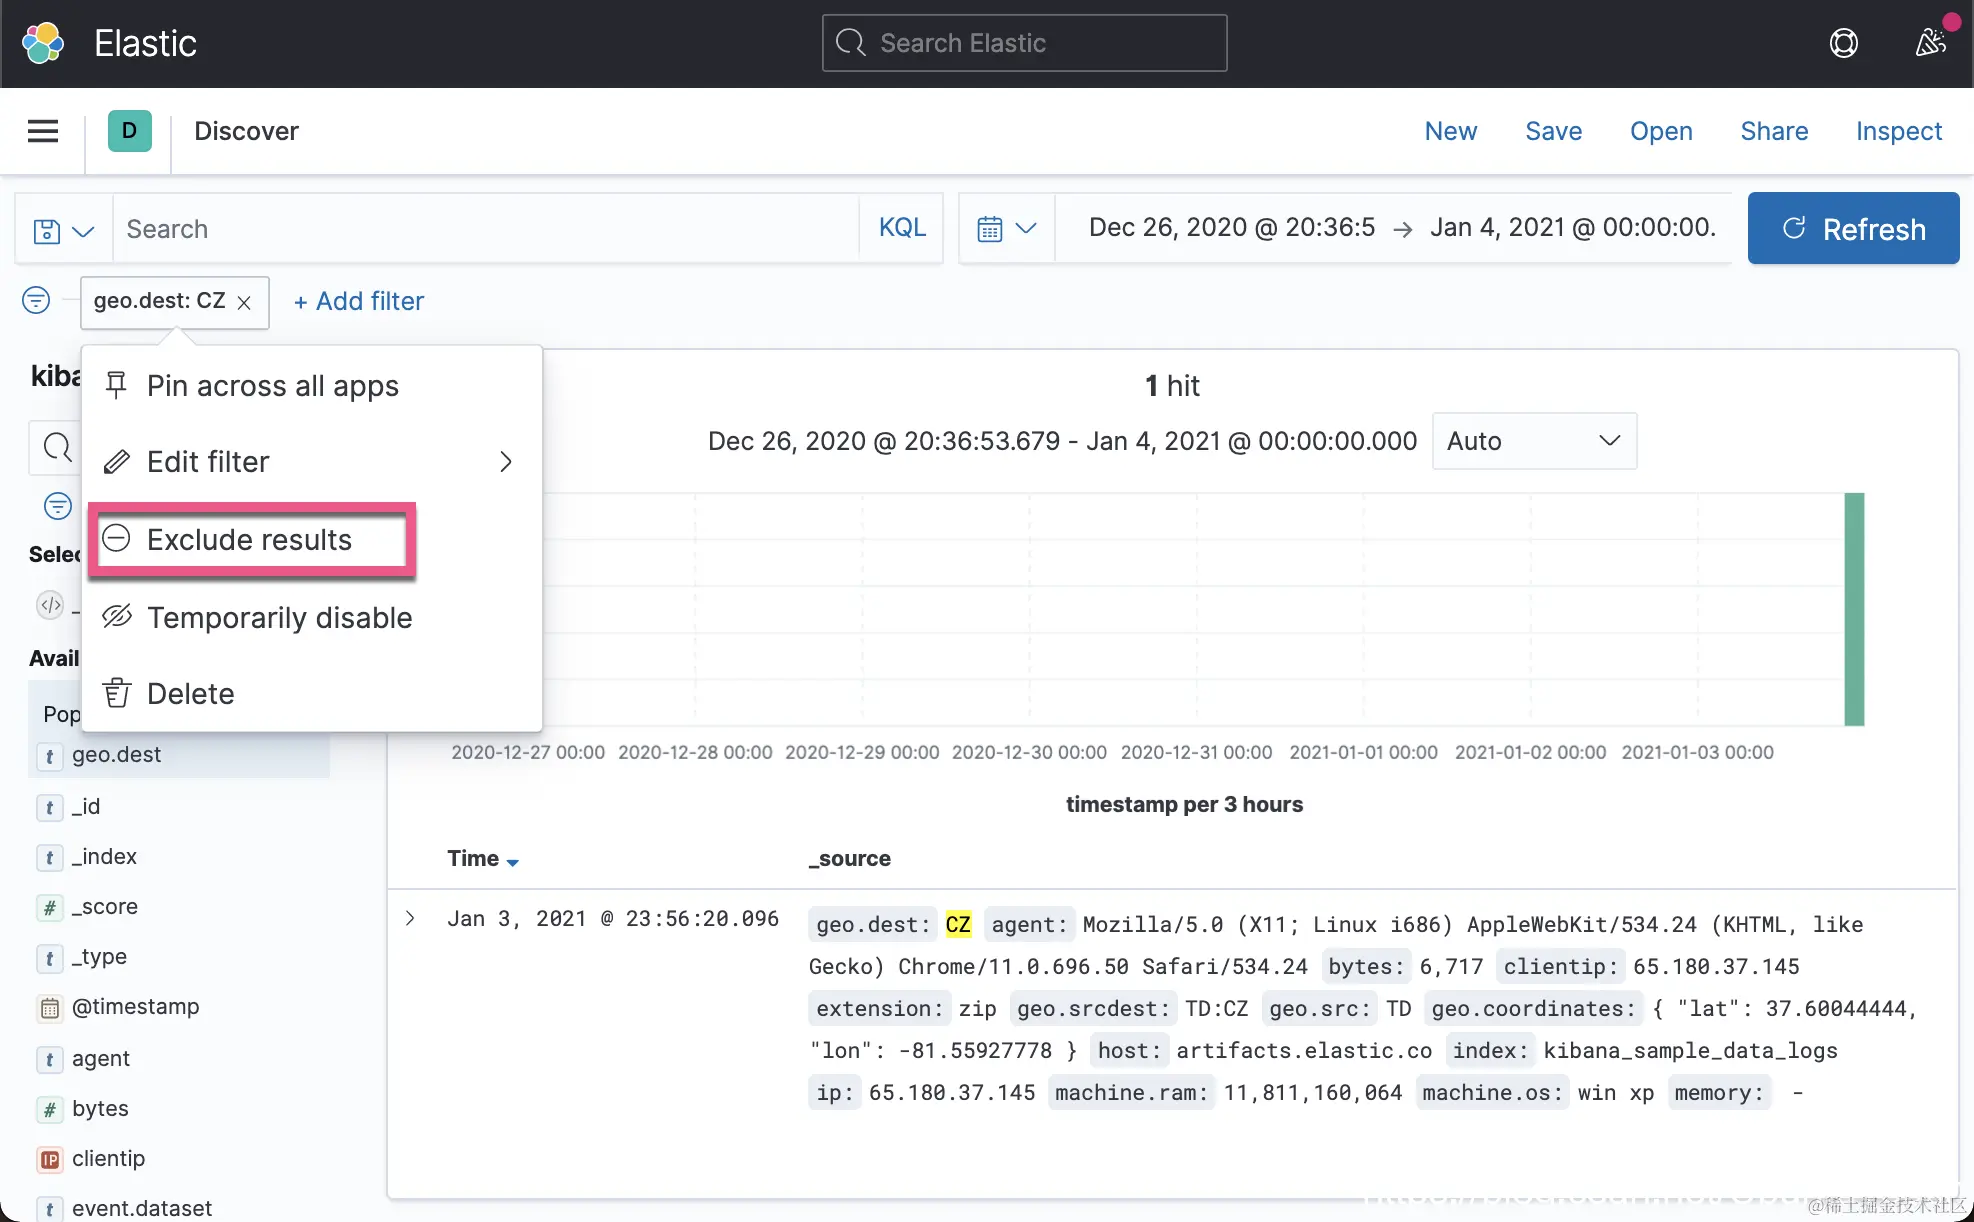Screen dimensions: 1974x1222
Task: Open the hamburger navigation menu
Action: click(43, 131)
